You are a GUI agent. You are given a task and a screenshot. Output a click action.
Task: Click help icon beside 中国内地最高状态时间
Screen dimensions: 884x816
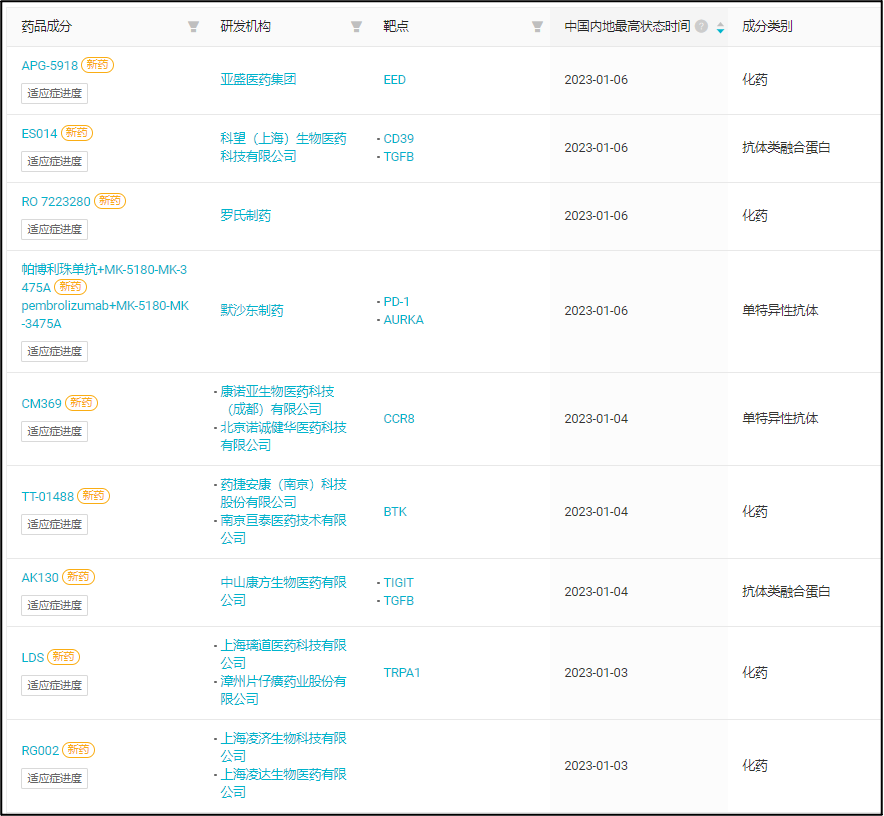[x=701, y=27]
